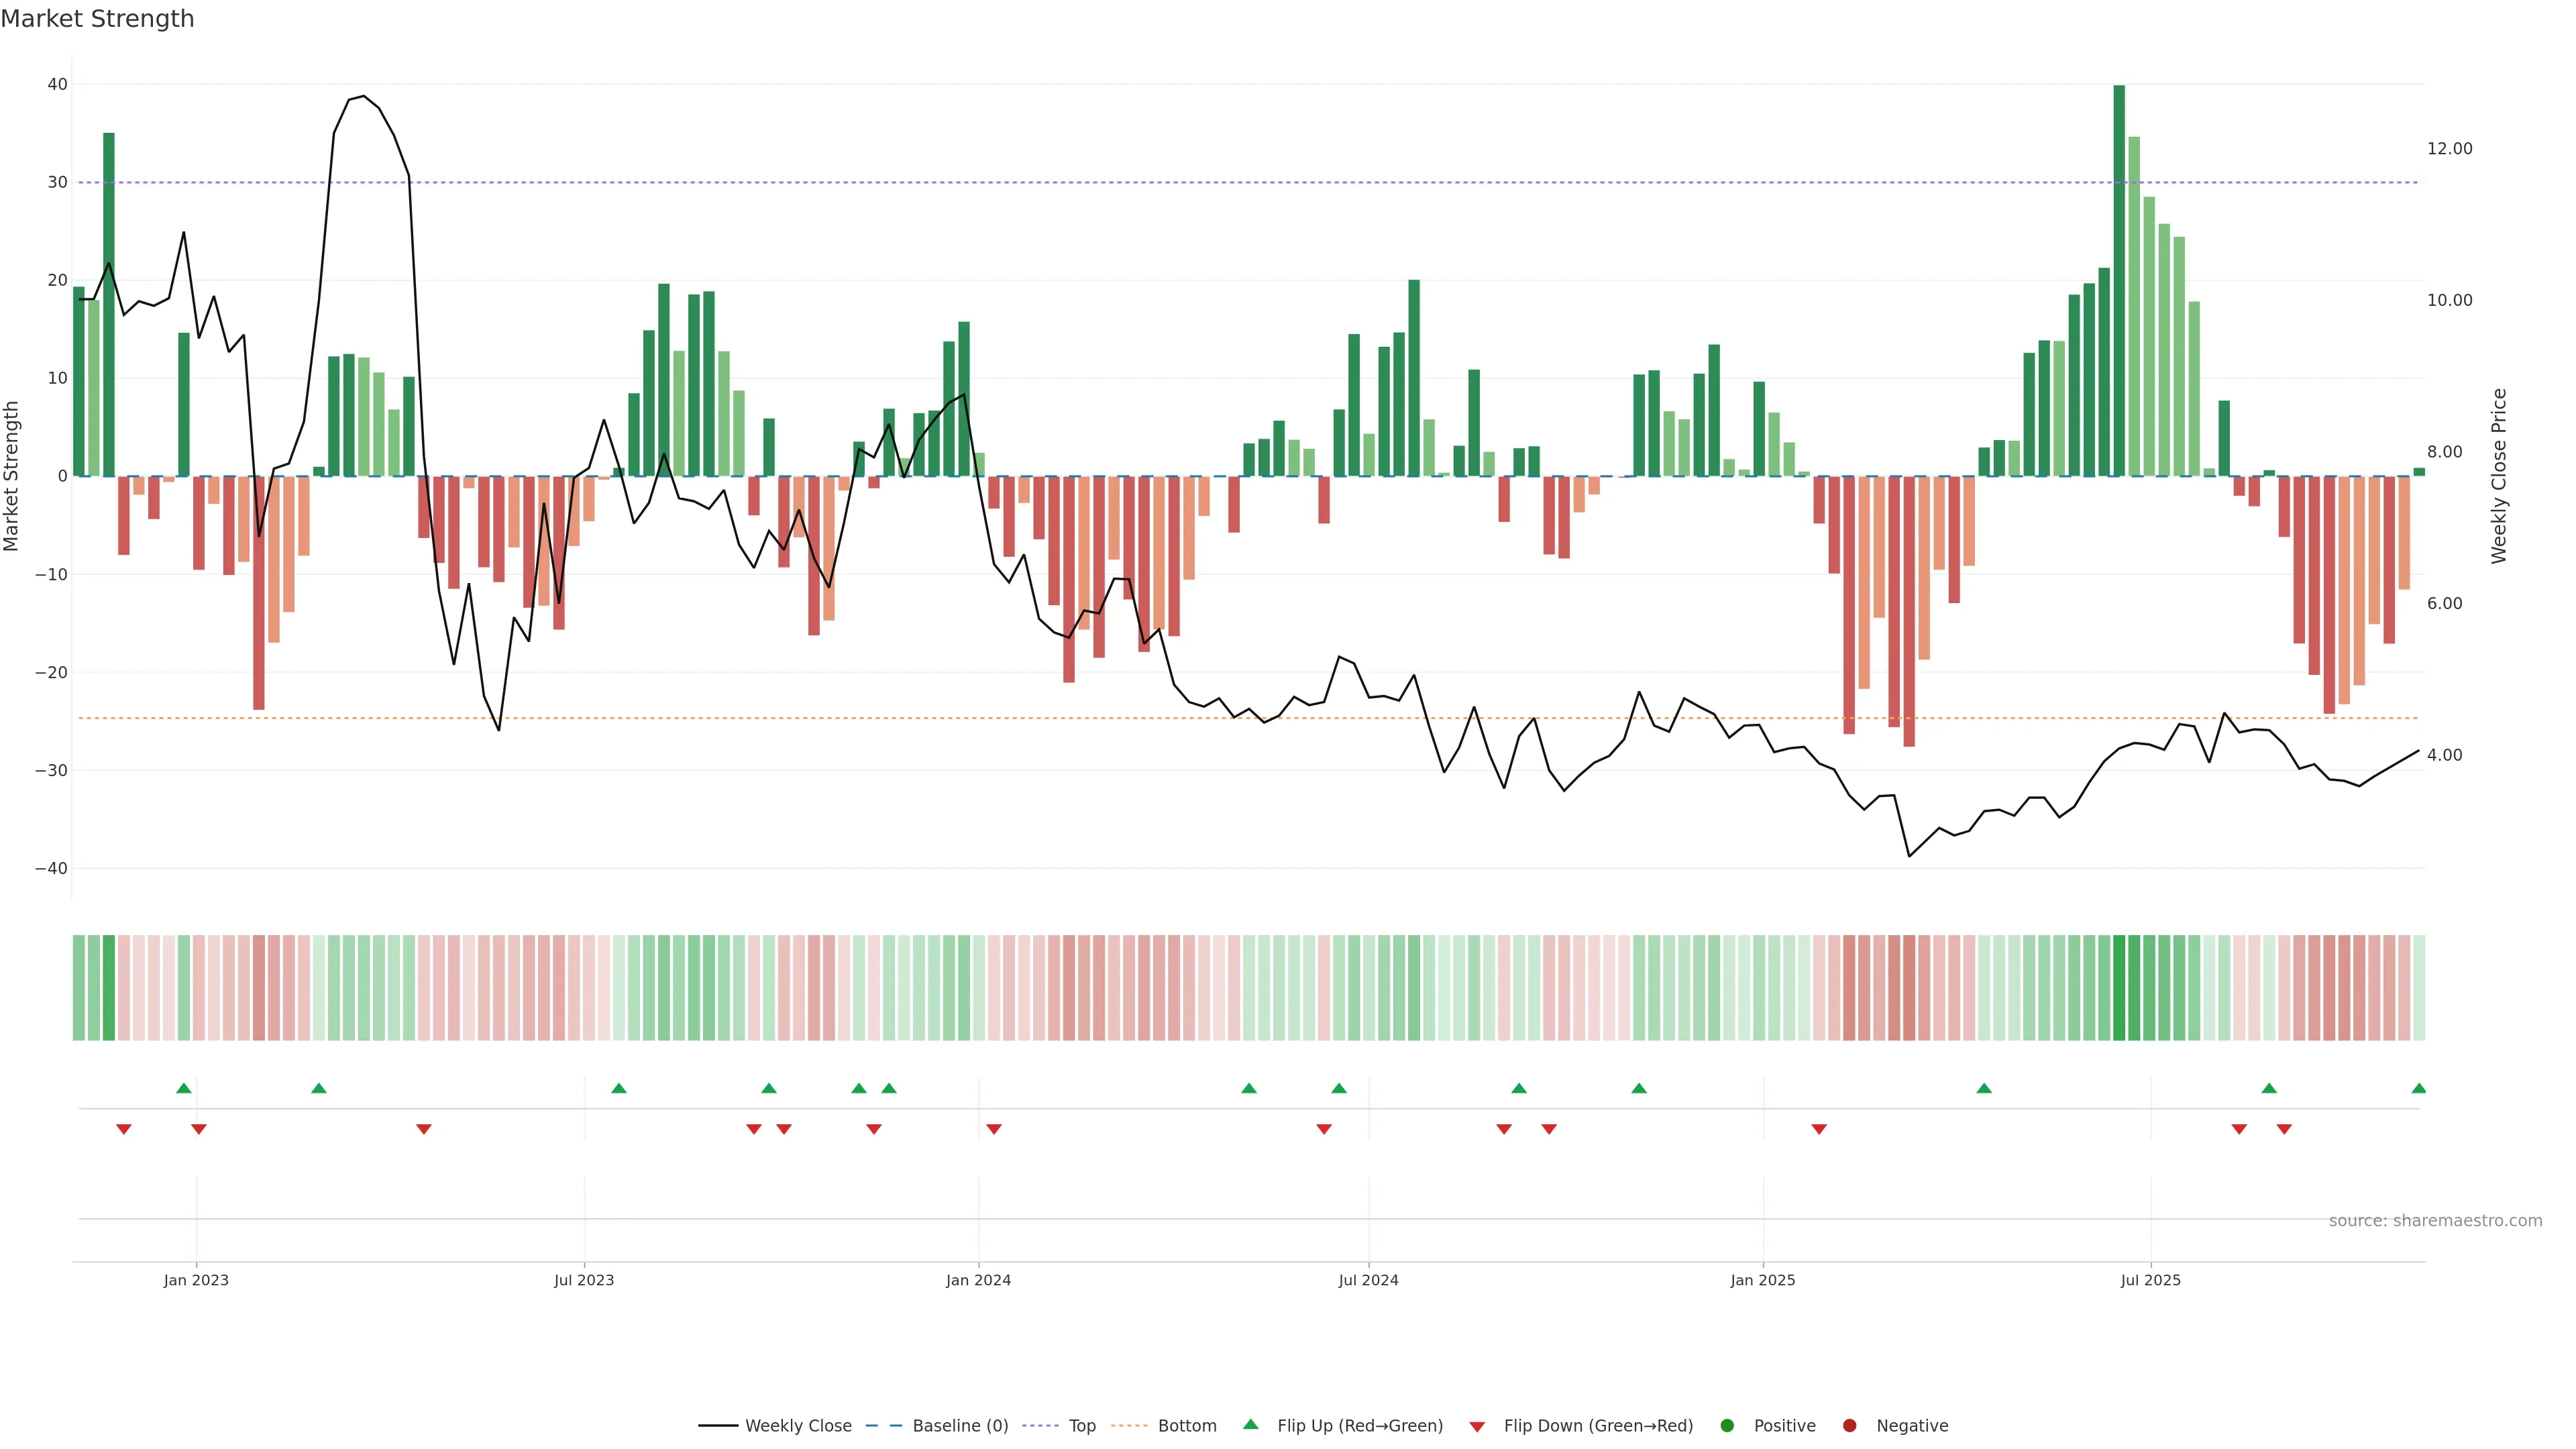This screenshot has width=2576, height=1449.
Task: Click the Jul 2024 x-axis label
Action: (x=1368, y=1280)
